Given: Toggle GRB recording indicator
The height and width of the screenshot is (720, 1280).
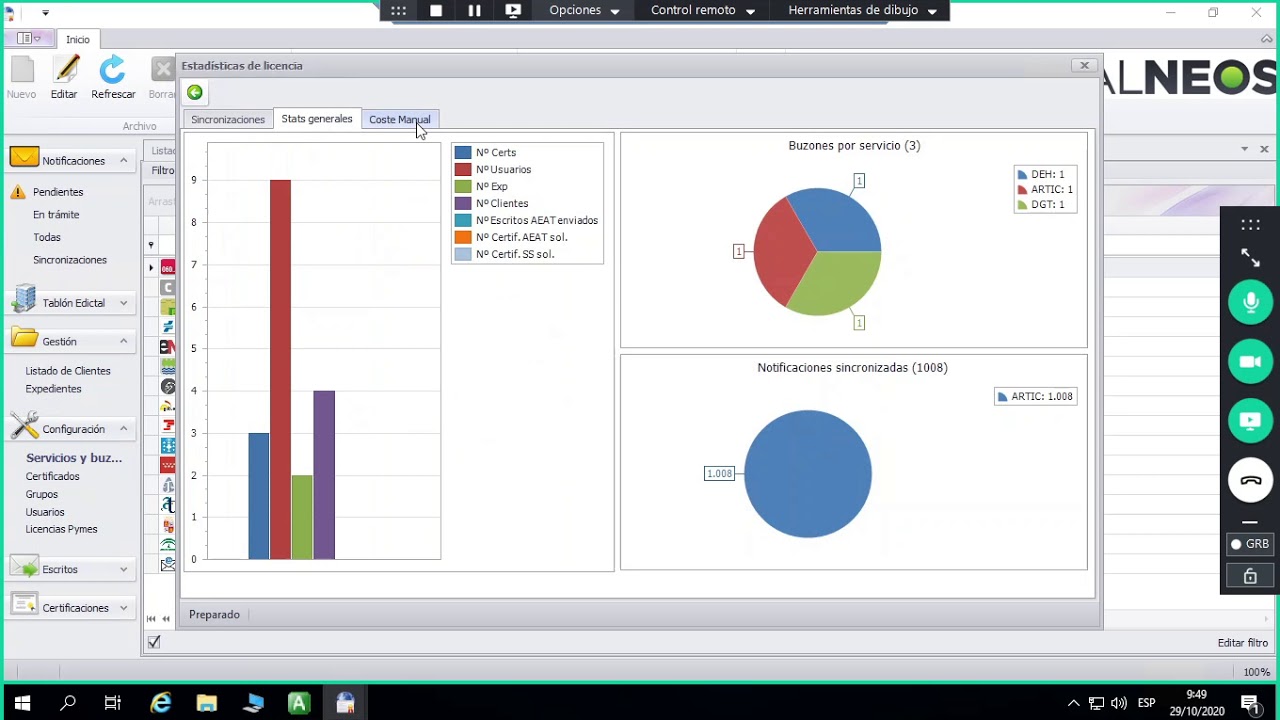Looking at the screenshot, I should 1250,544.
